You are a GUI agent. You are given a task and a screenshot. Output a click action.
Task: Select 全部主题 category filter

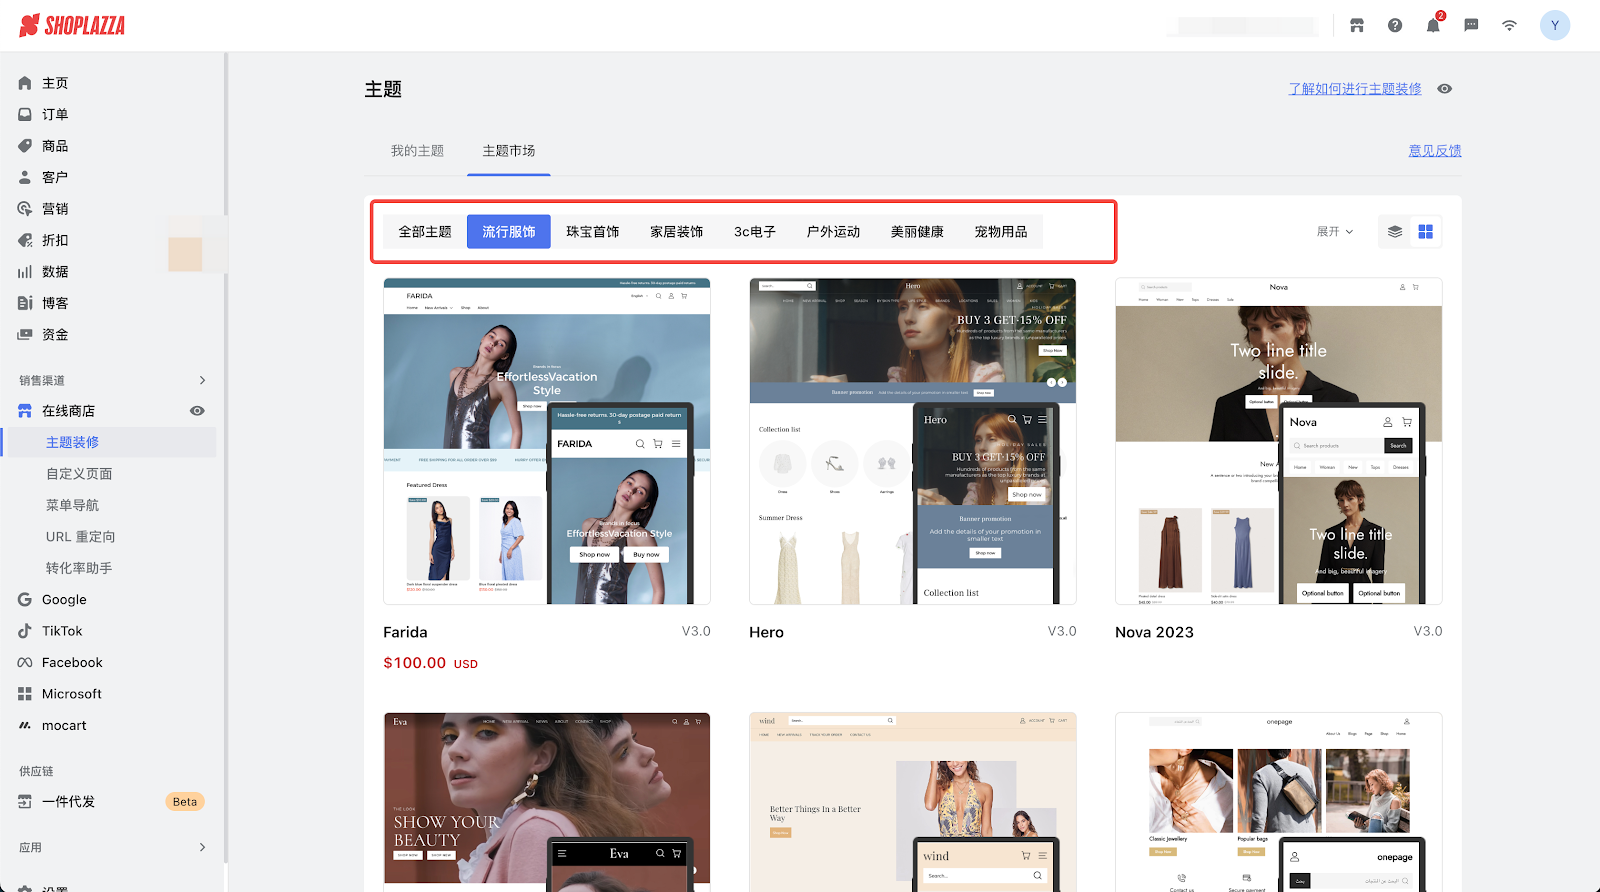425,232
